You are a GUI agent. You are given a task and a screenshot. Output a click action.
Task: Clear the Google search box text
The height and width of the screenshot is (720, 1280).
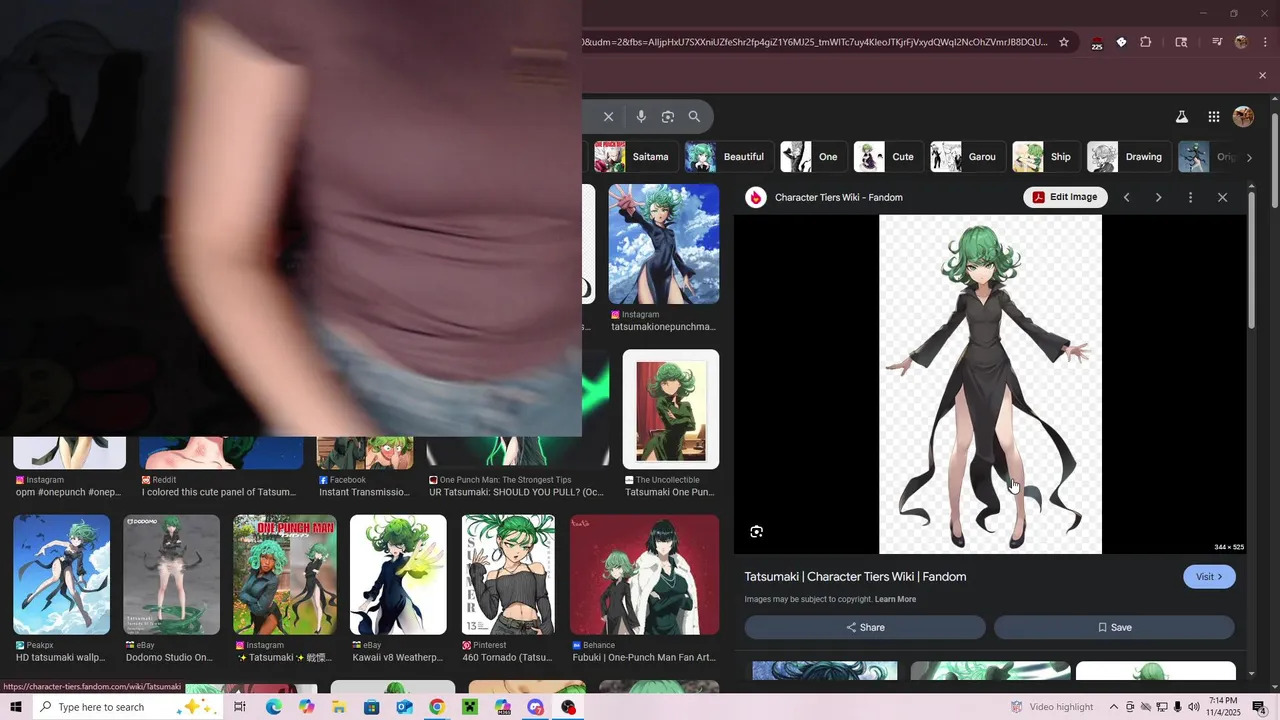(608, 116)
